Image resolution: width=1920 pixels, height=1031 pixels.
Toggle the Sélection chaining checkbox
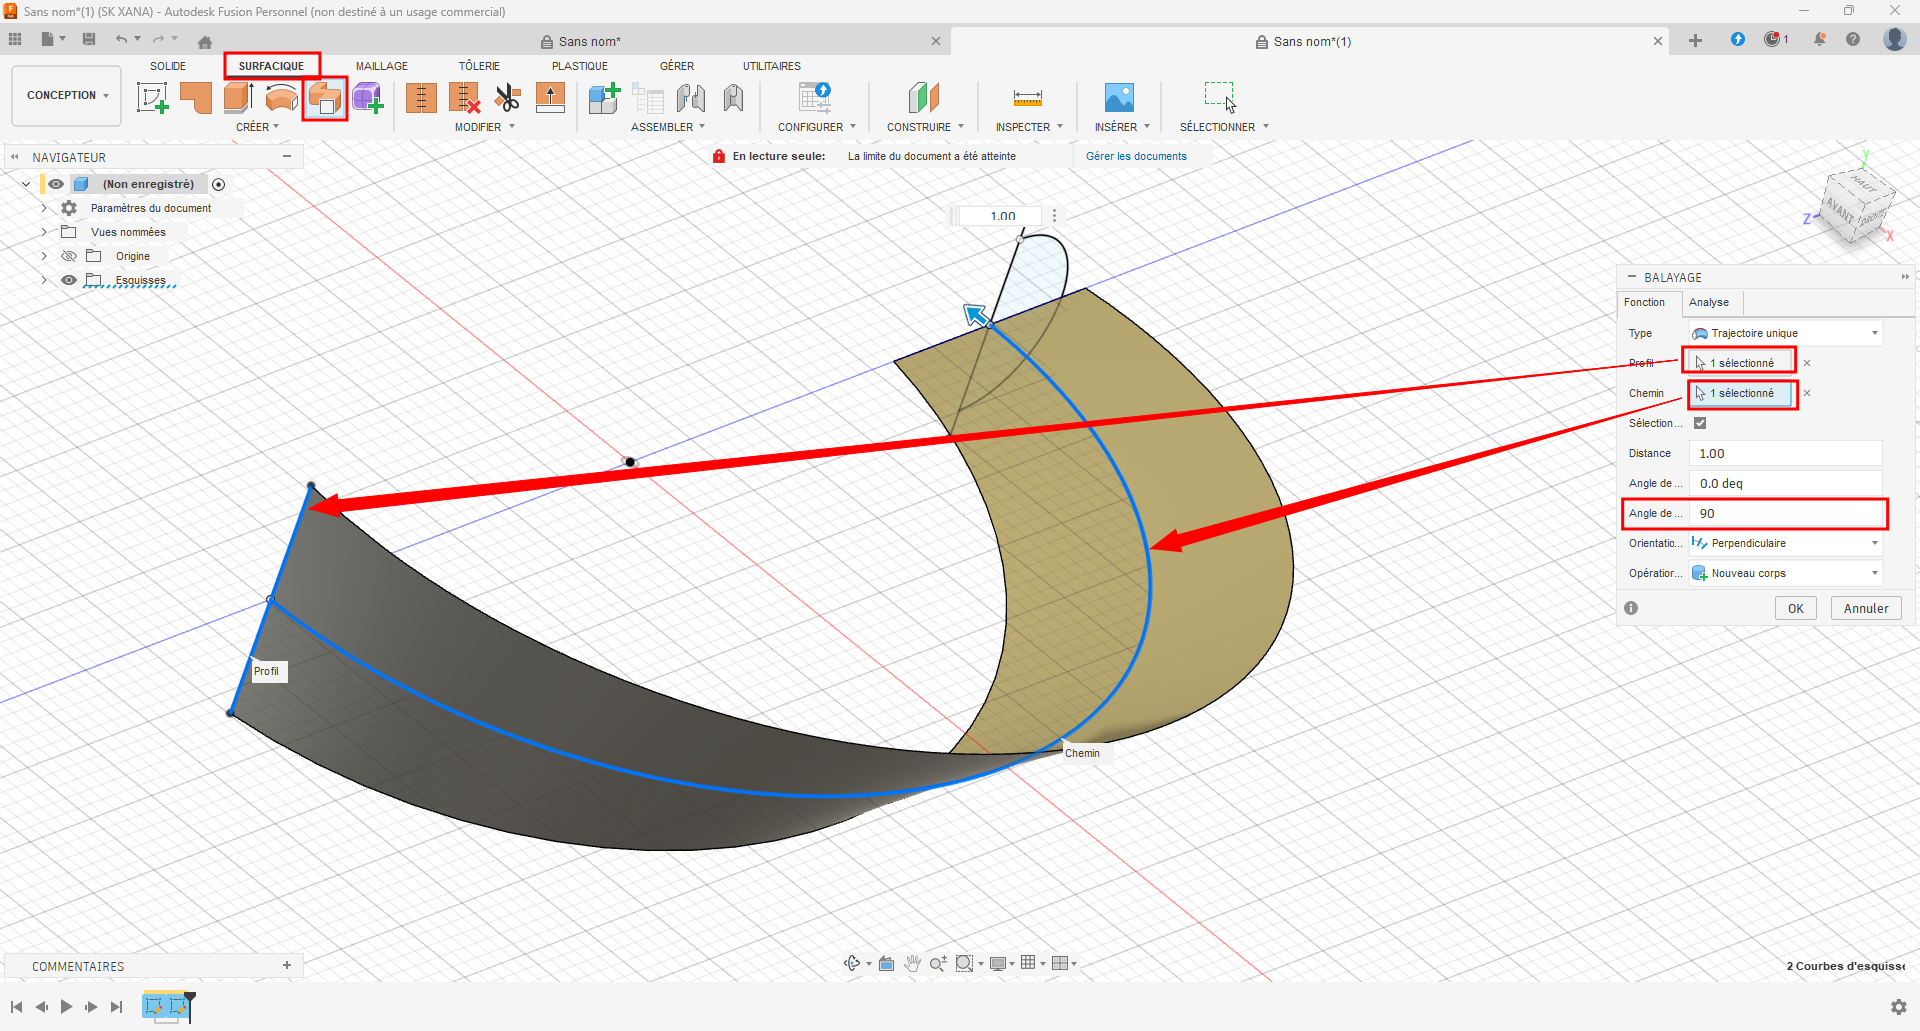[1700, 423]
